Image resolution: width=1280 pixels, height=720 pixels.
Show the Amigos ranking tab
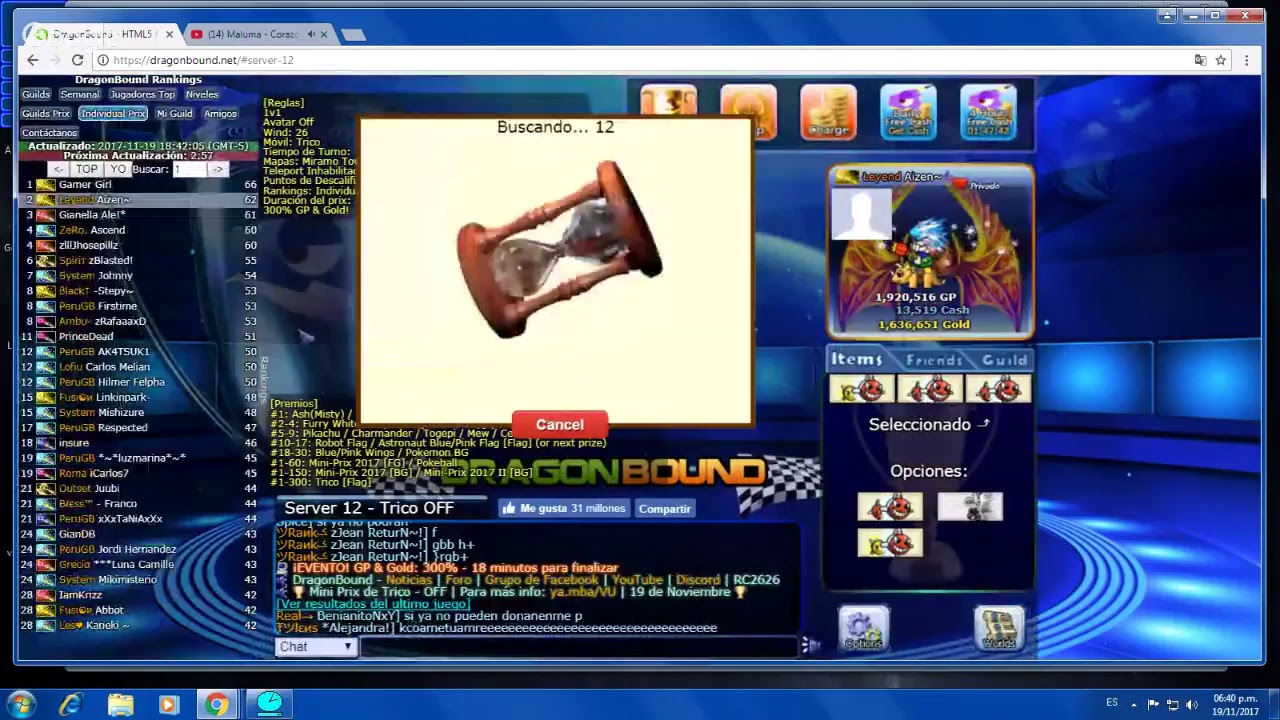220,114
